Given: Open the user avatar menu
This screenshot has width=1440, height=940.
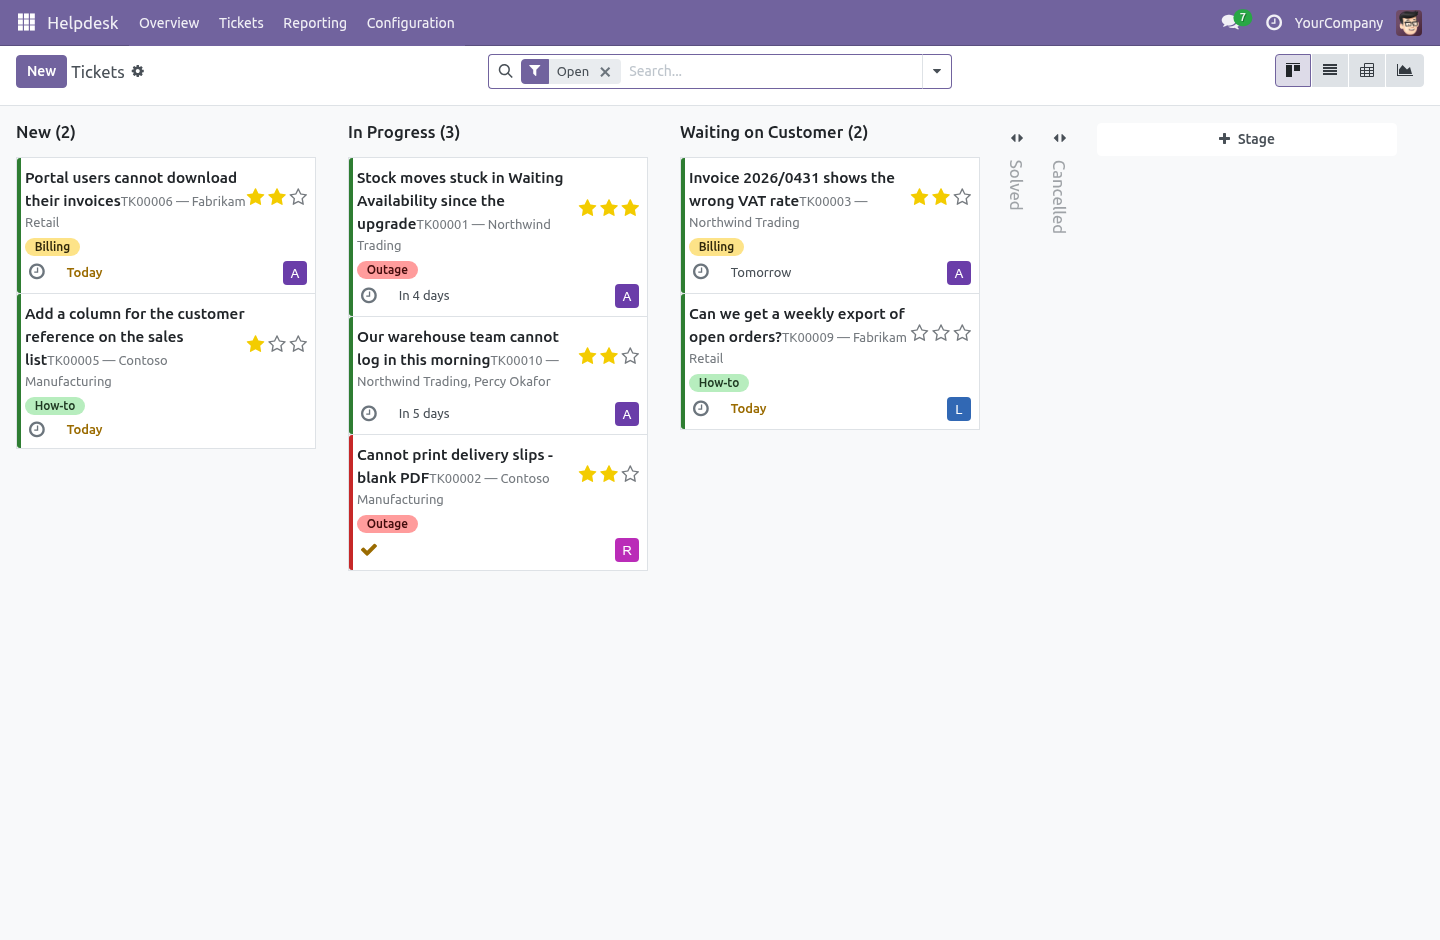Looking at the screenshot, I should (1409, 22).
